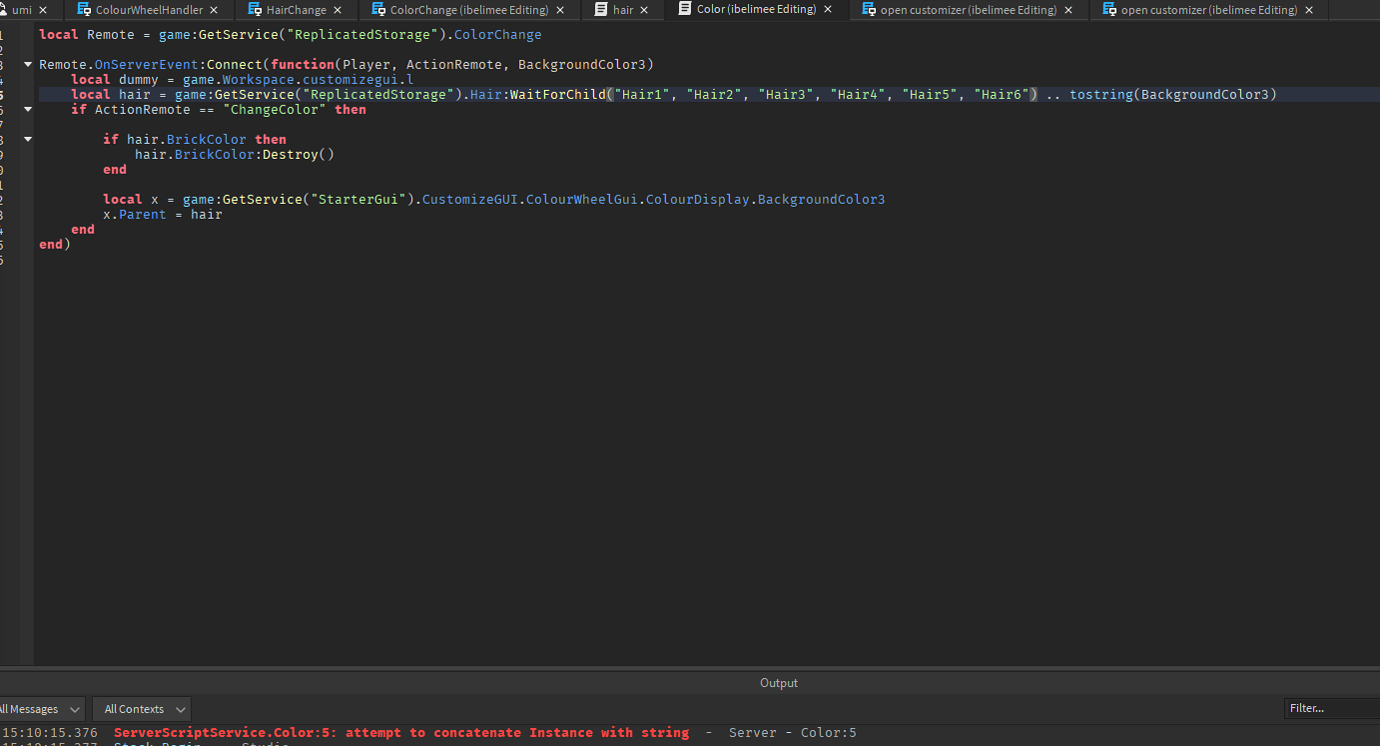Close the Color (ibelimee Editing) tab

pos(828,10)
